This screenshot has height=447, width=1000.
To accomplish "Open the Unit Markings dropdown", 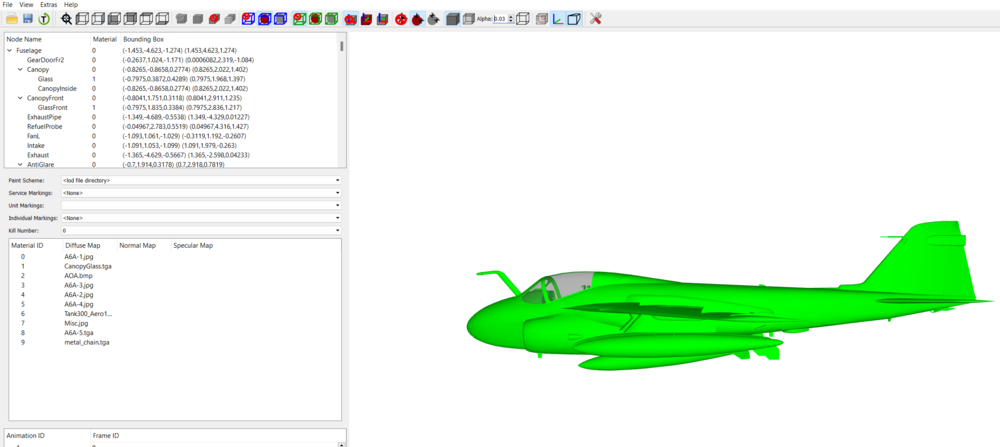I will 201,205.
